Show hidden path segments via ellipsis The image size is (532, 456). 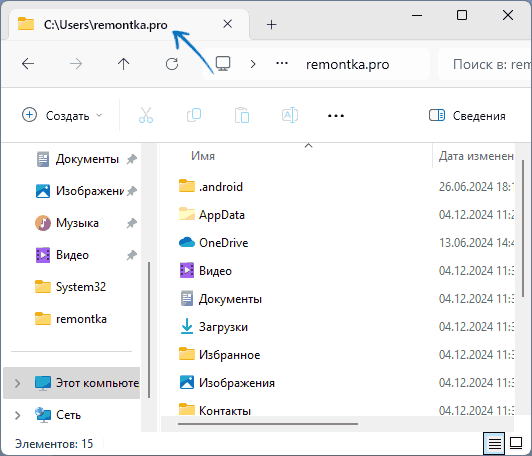tap(282, 63)
